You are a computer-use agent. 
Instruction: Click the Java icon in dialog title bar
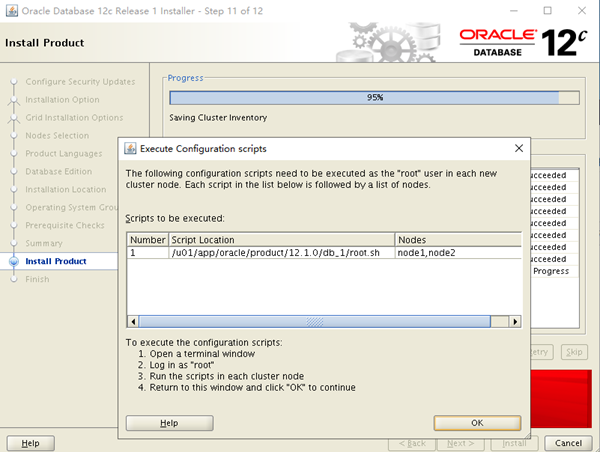(x=130, y=148)
